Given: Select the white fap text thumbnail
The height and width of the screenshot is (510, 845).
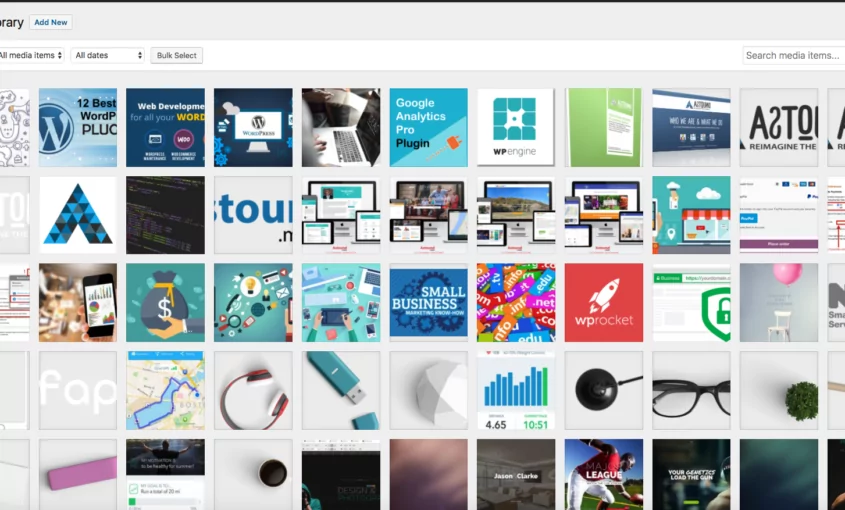Looking at the screenshot, I should [x=78, y=390].
